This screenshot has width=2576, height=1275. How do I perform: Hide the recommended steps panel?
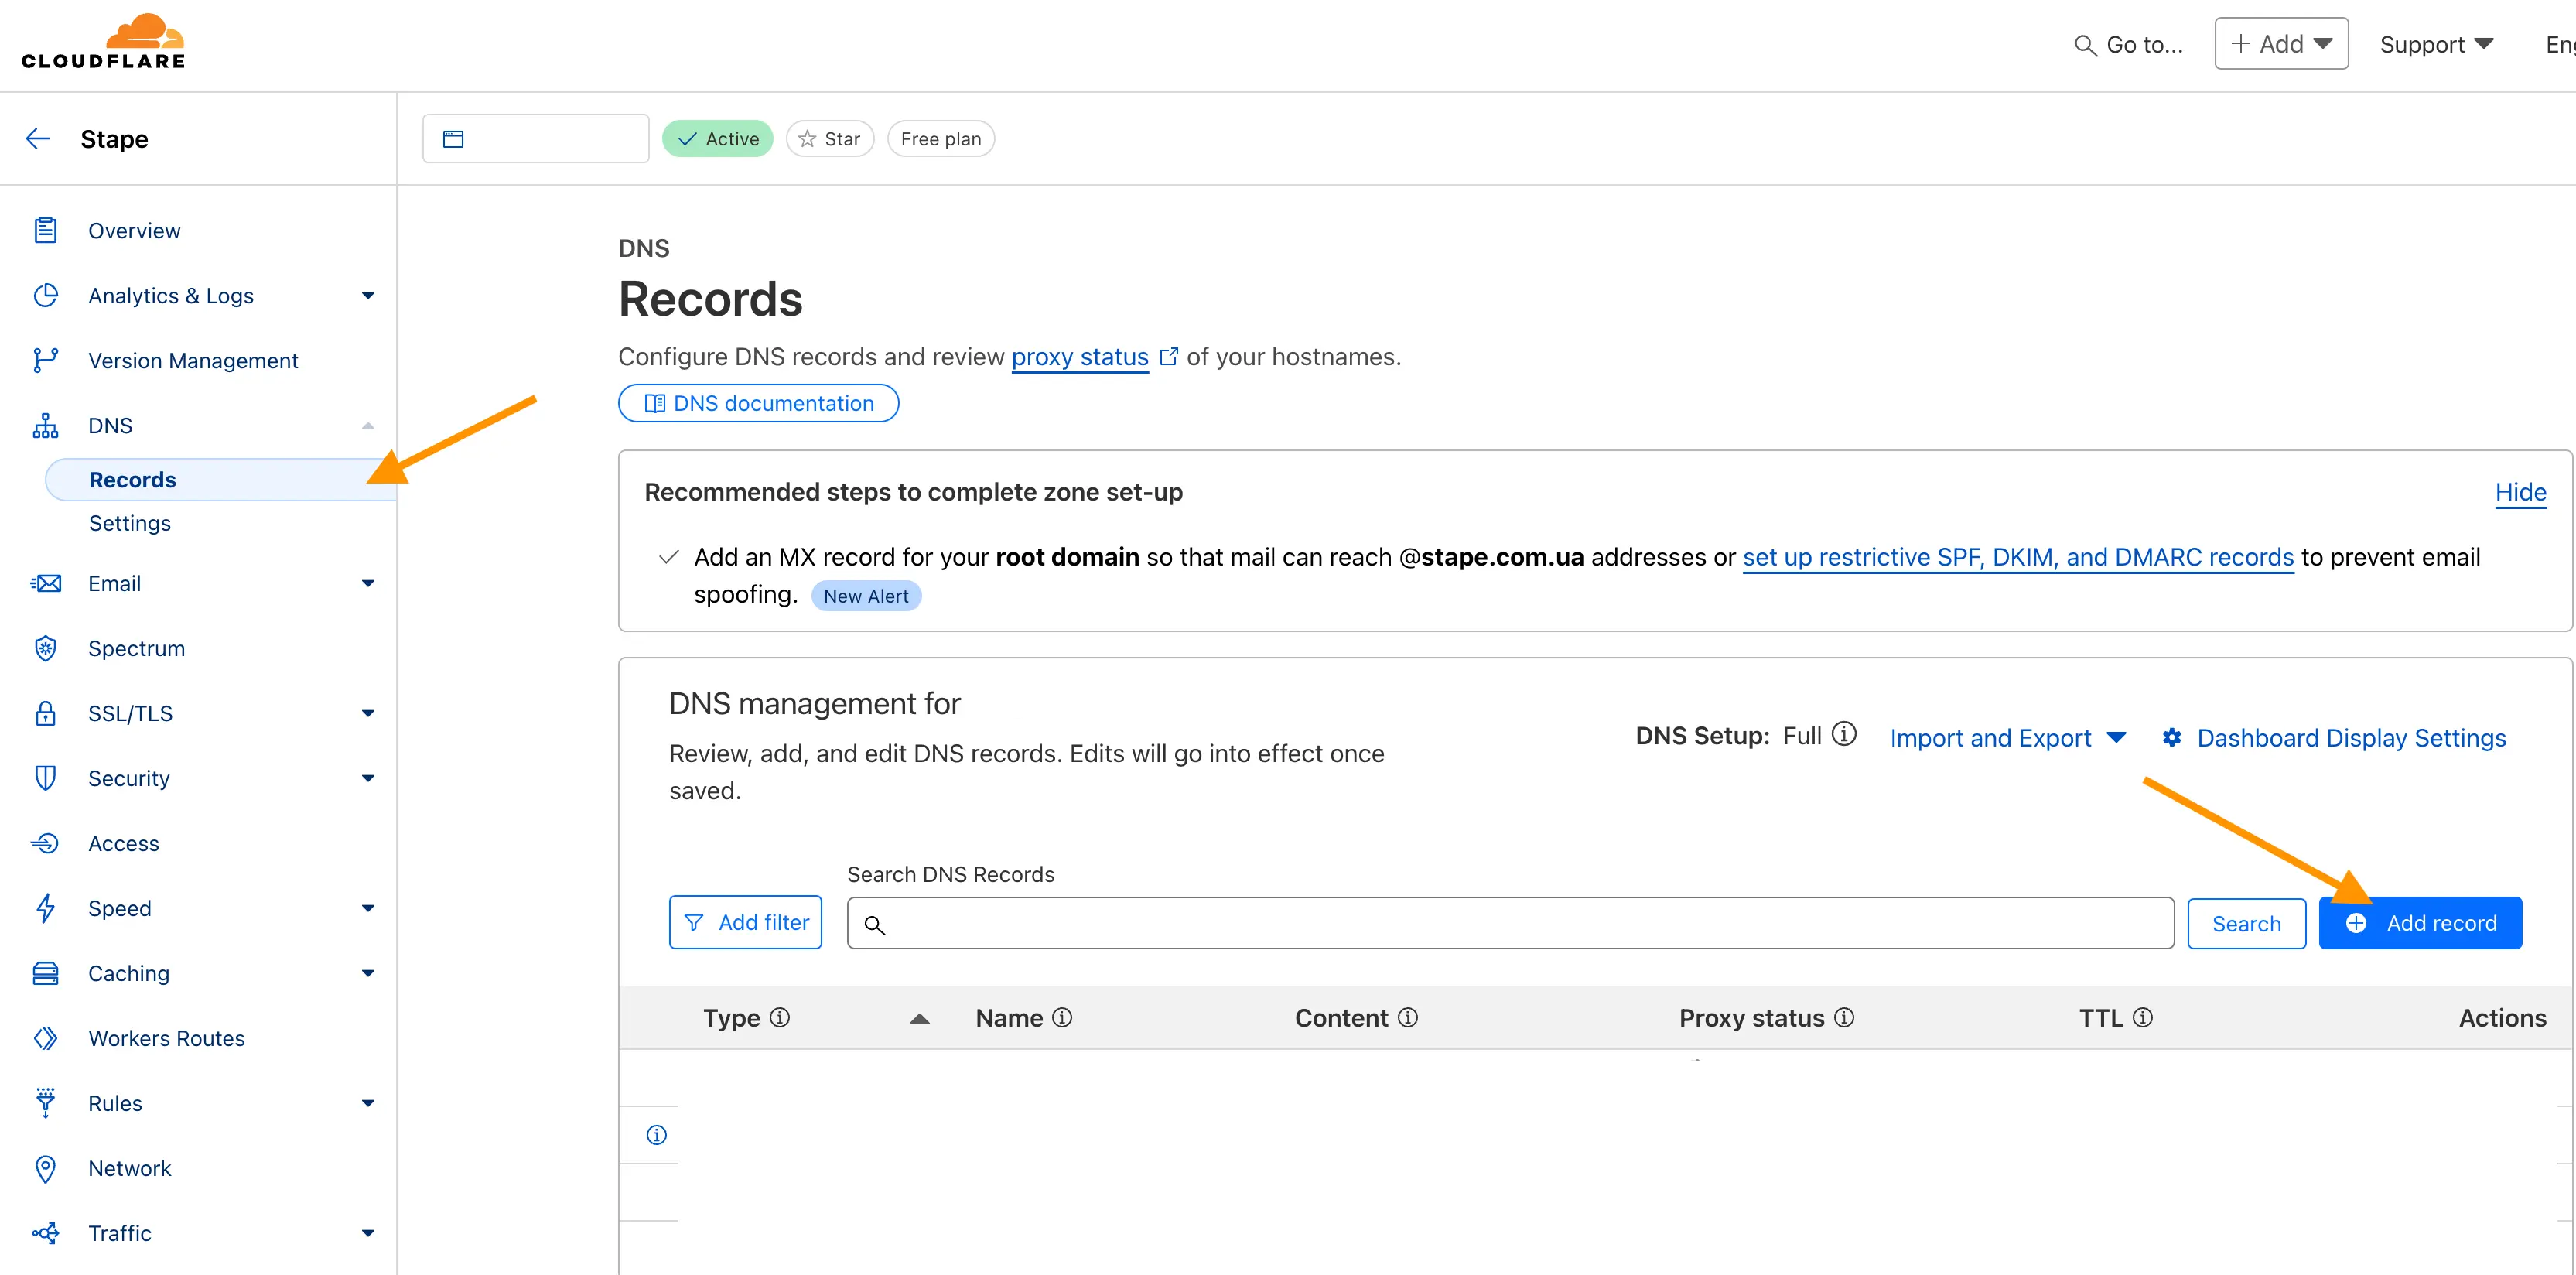(x=2520, y=492)
